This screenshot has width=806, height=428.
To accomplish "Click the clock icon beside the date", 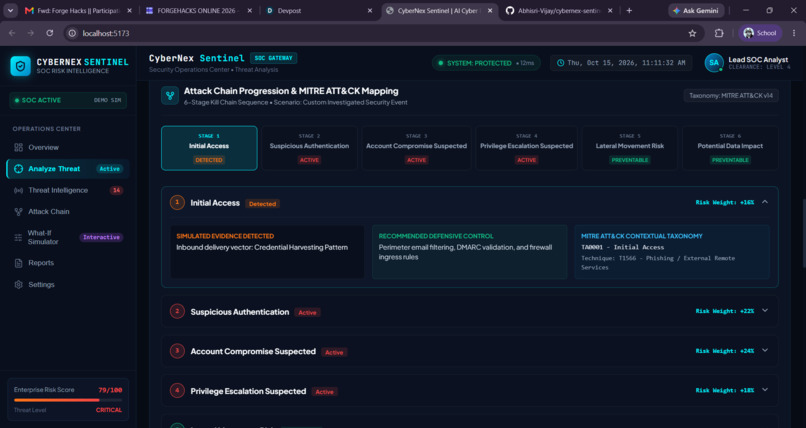I will tap(560, 63).
